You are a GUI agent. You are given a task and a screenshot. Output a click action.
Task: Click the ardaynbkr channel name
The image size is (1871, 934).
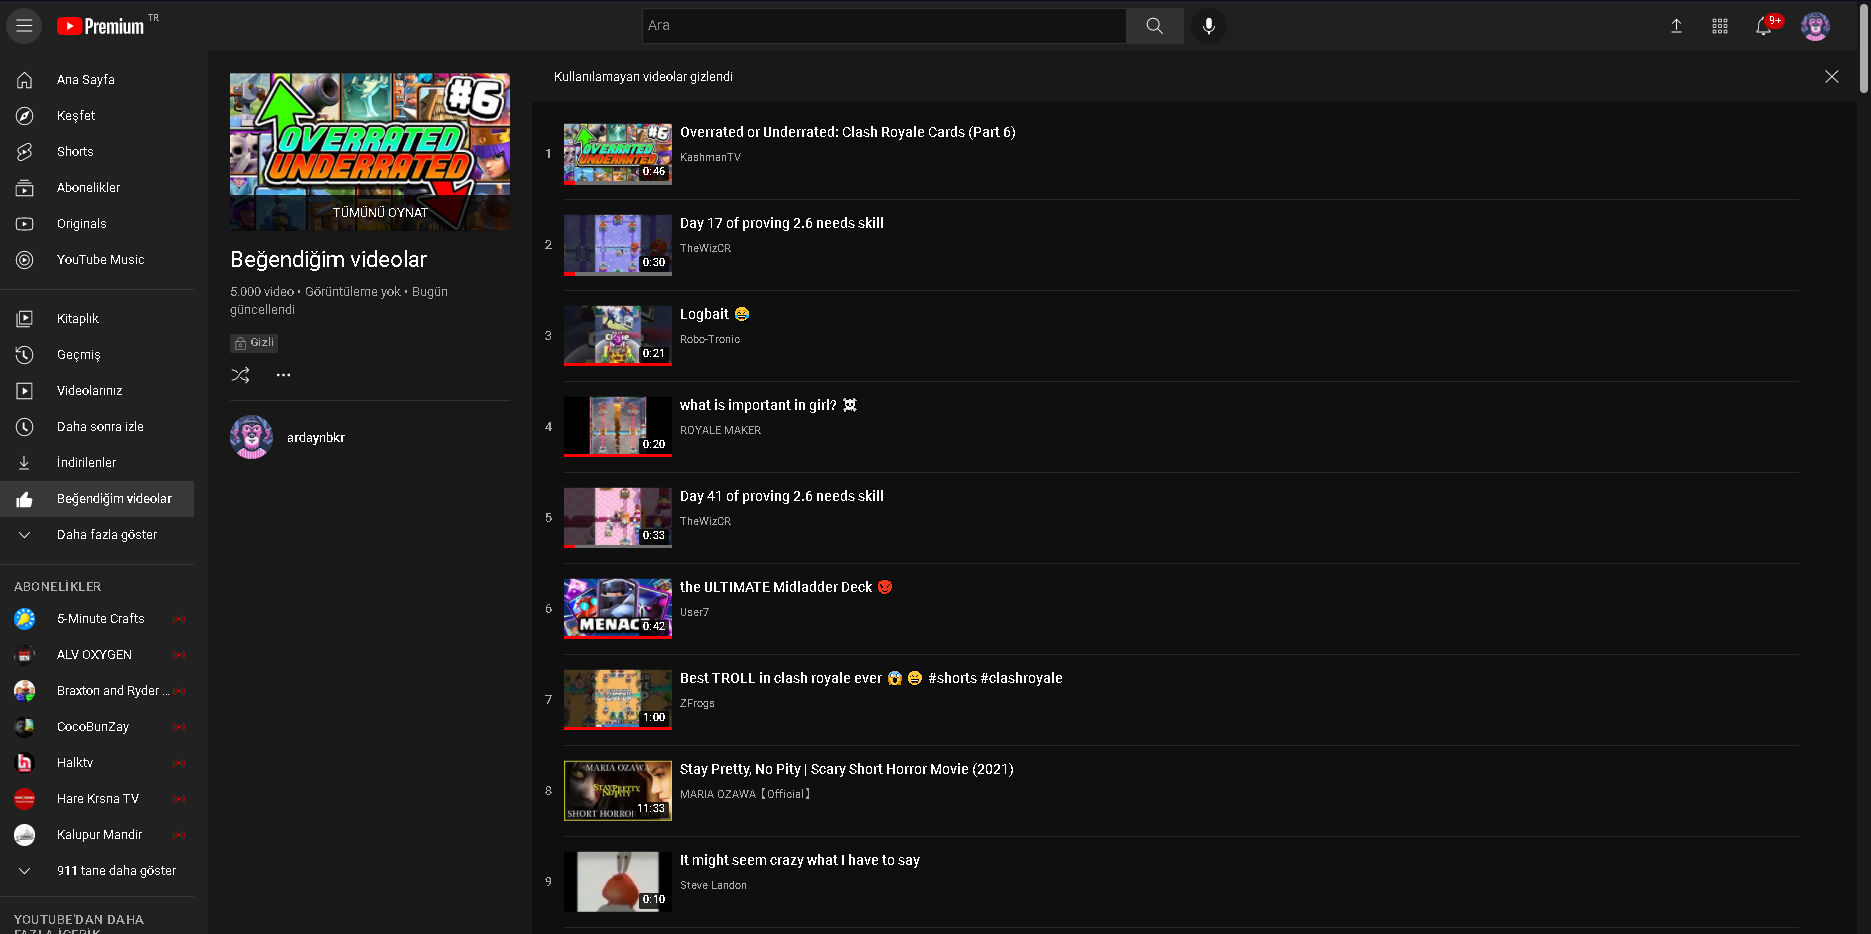coord(316,438)
